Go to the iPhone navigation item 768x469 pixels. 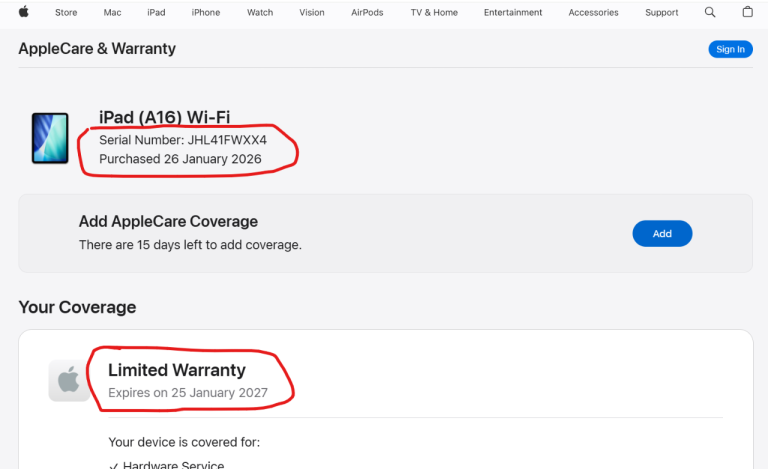click(x=206, y=13)
